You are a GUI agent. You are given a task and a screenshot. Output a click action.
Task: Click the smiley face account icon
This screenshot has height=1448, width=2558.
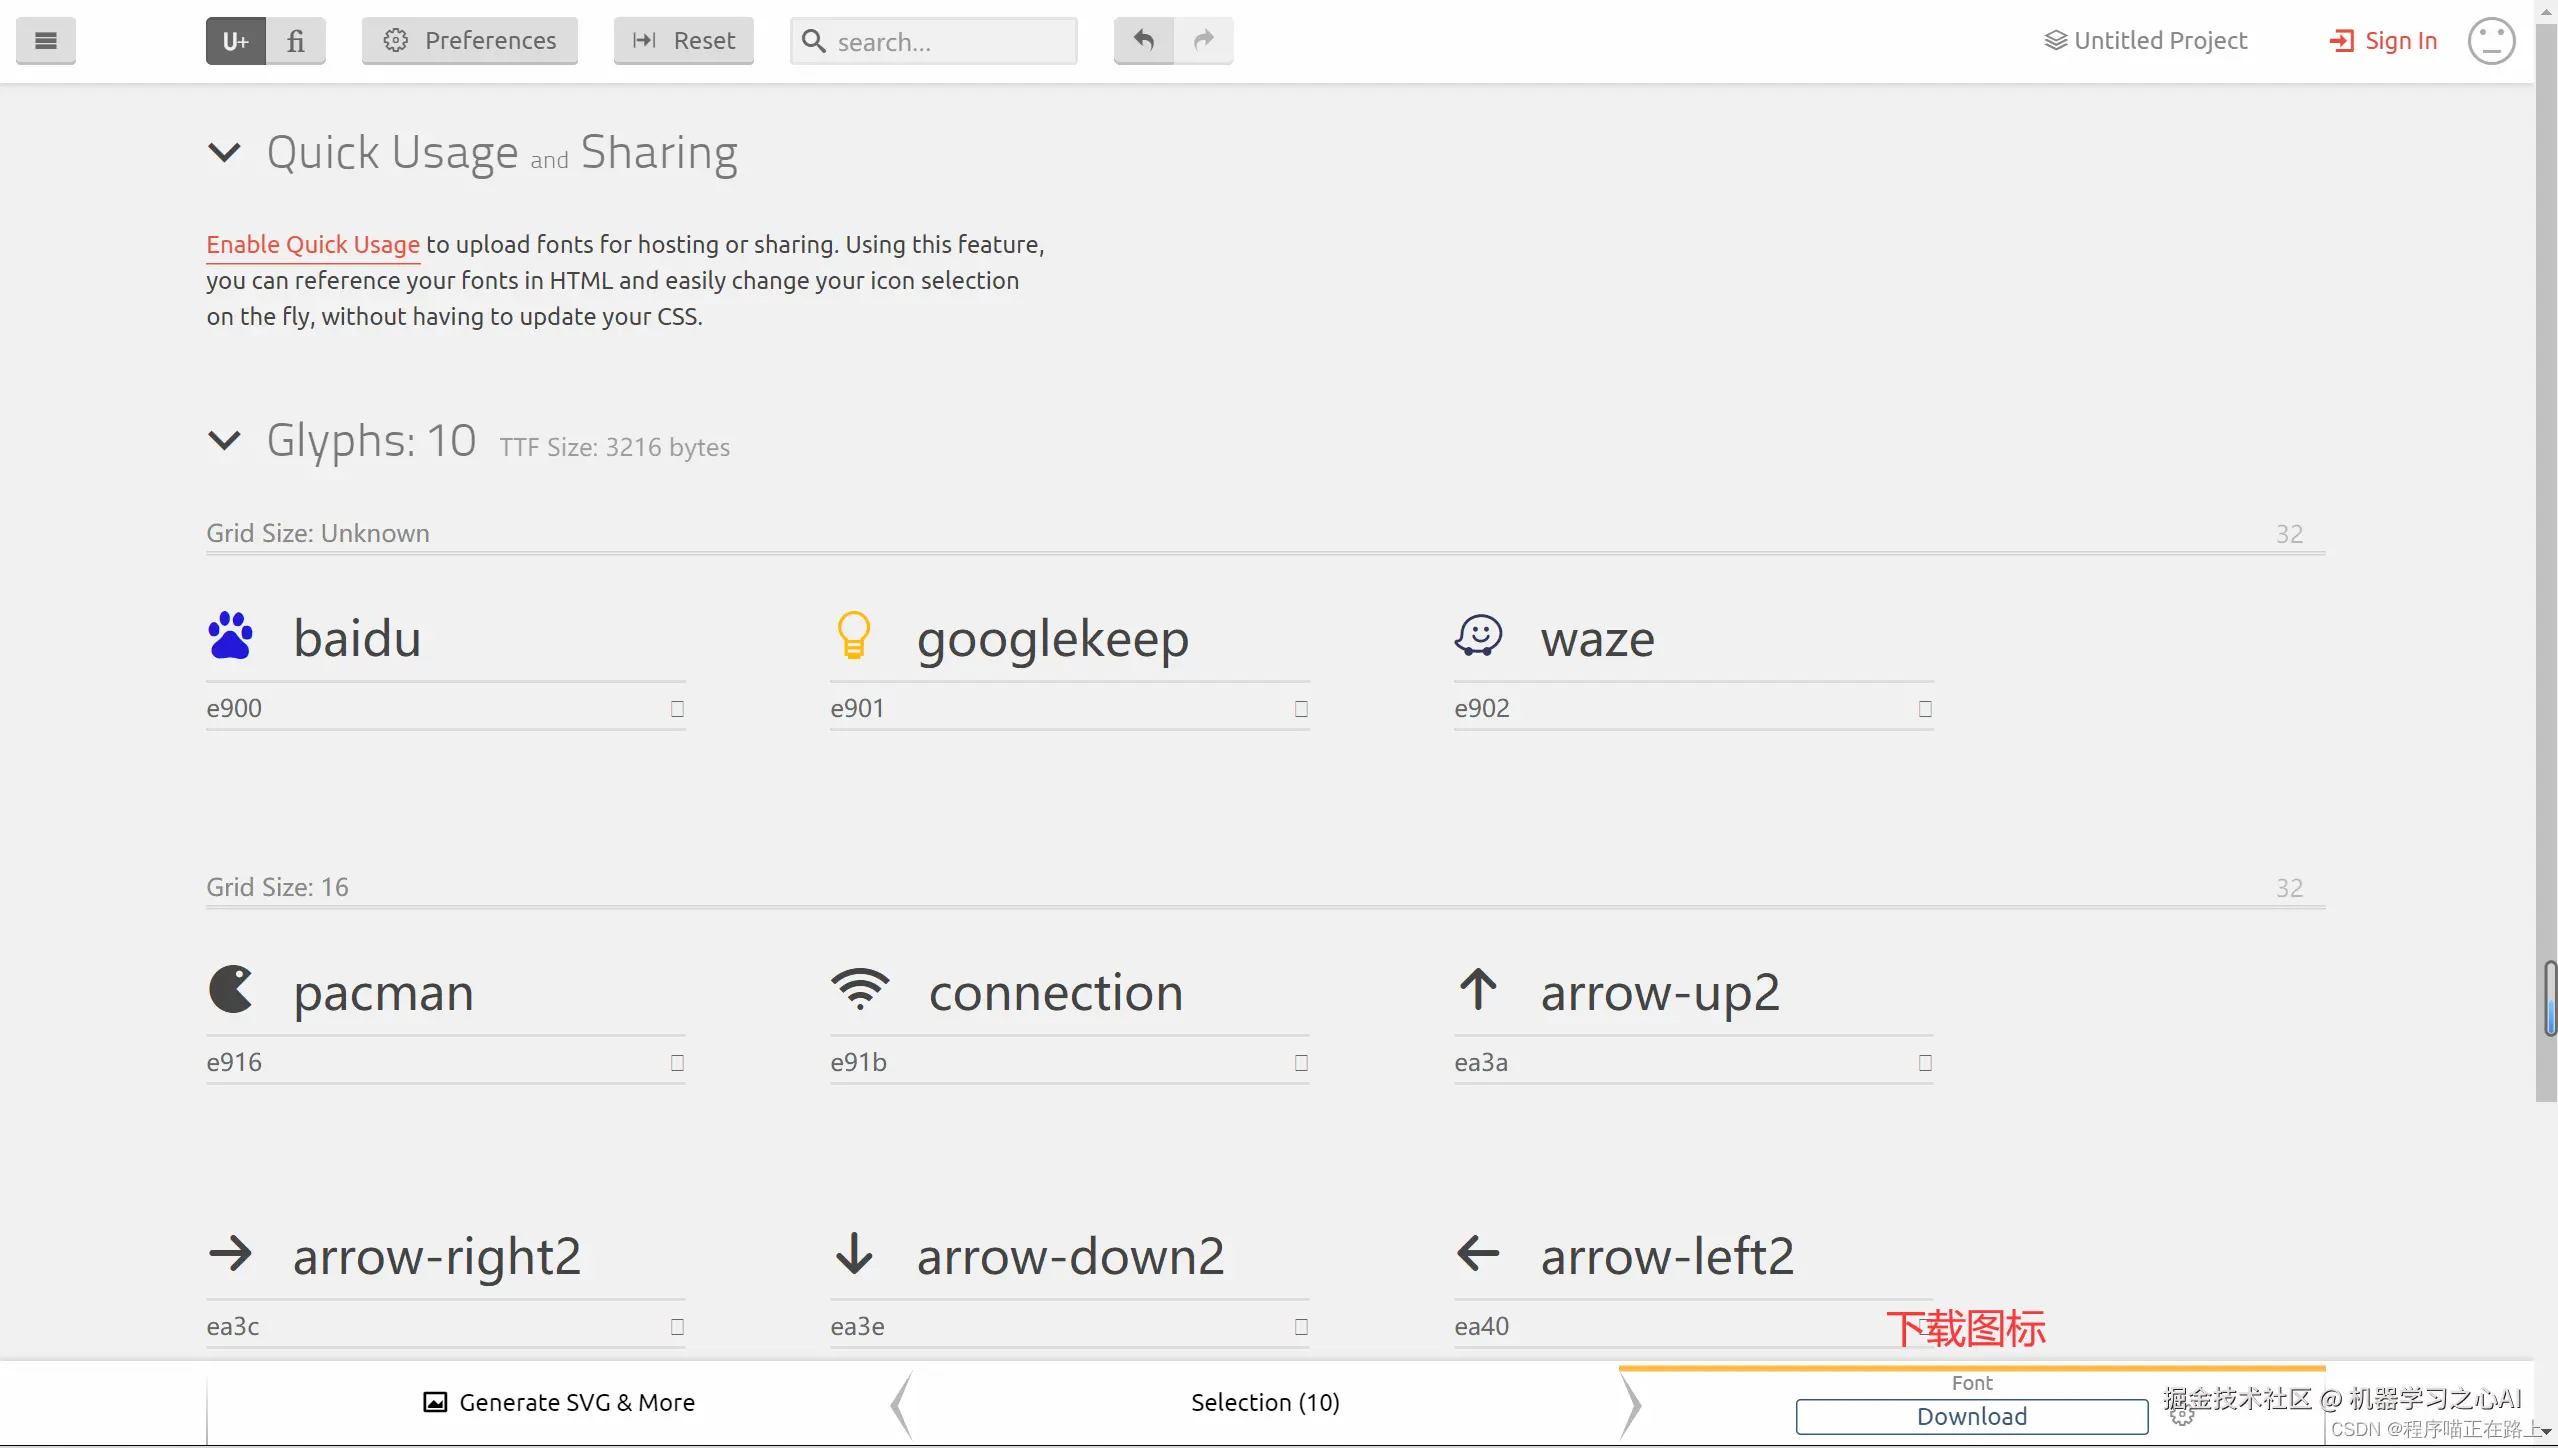pyautogui.click(x=2490, y=41)
